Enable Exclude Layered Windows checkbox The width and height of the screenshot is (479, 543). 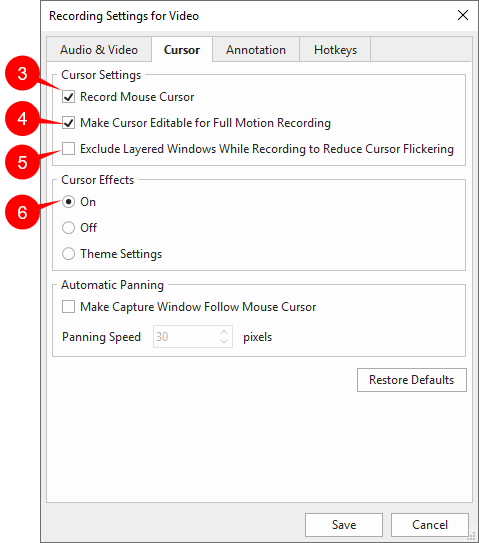68,149
